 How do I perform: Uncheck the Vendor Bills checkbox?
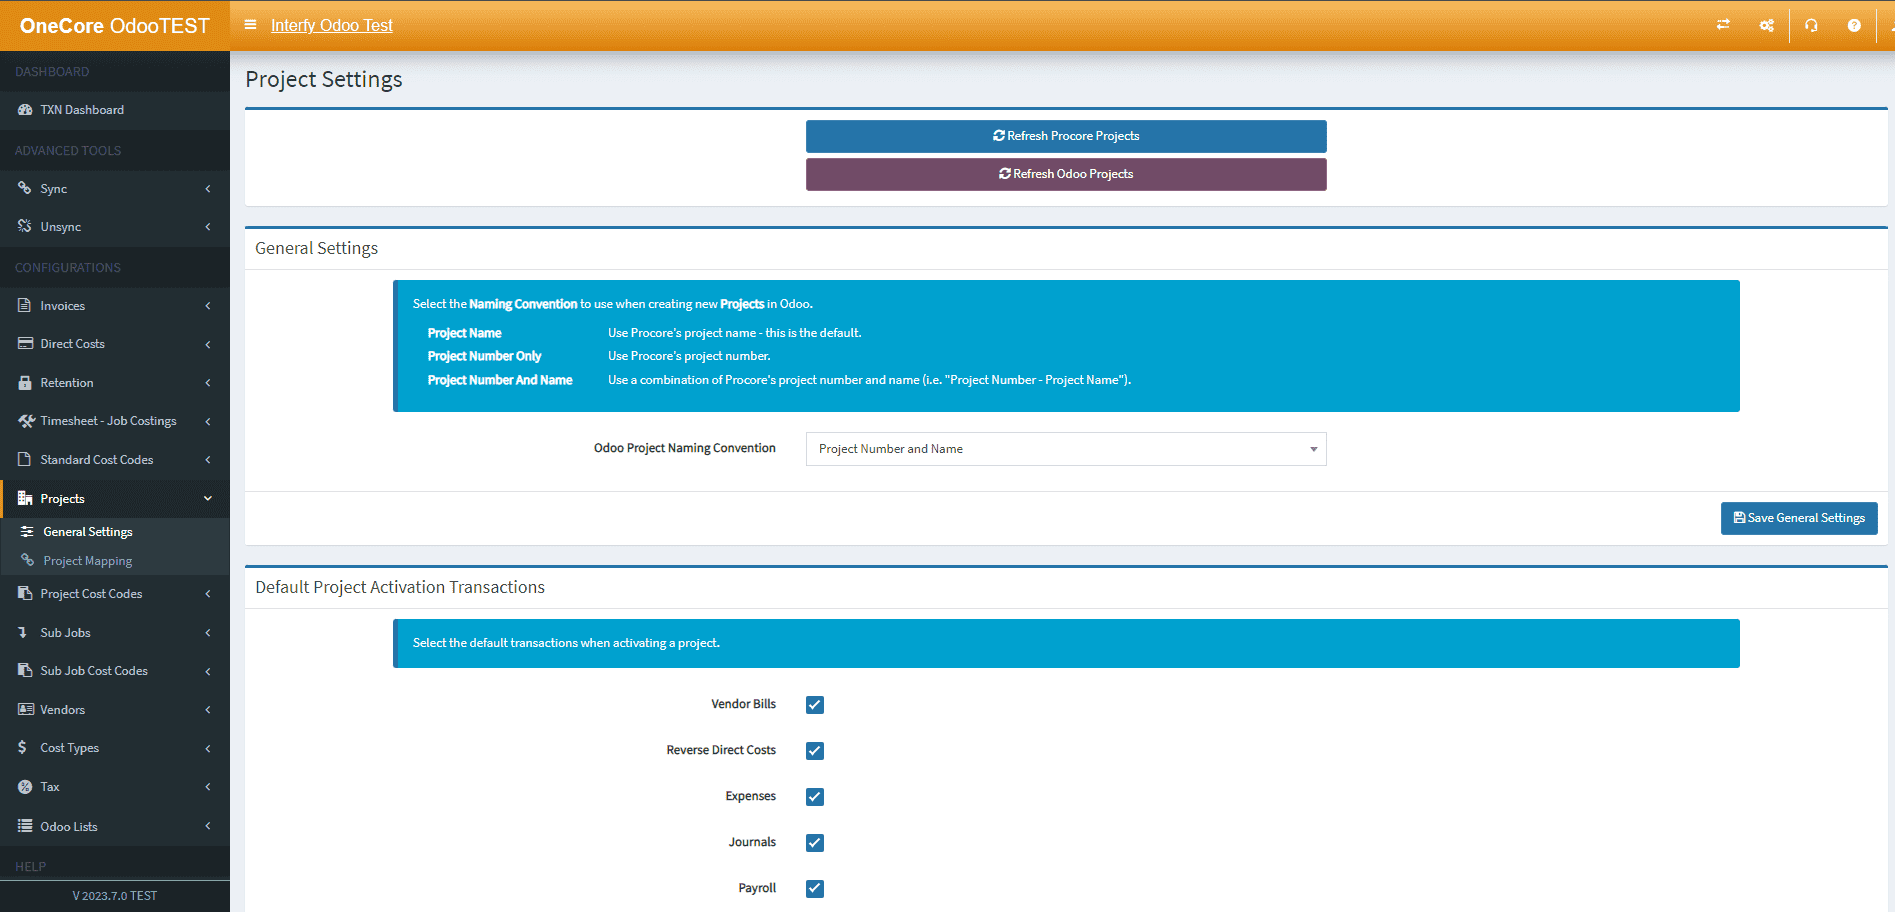pos(815,705)
